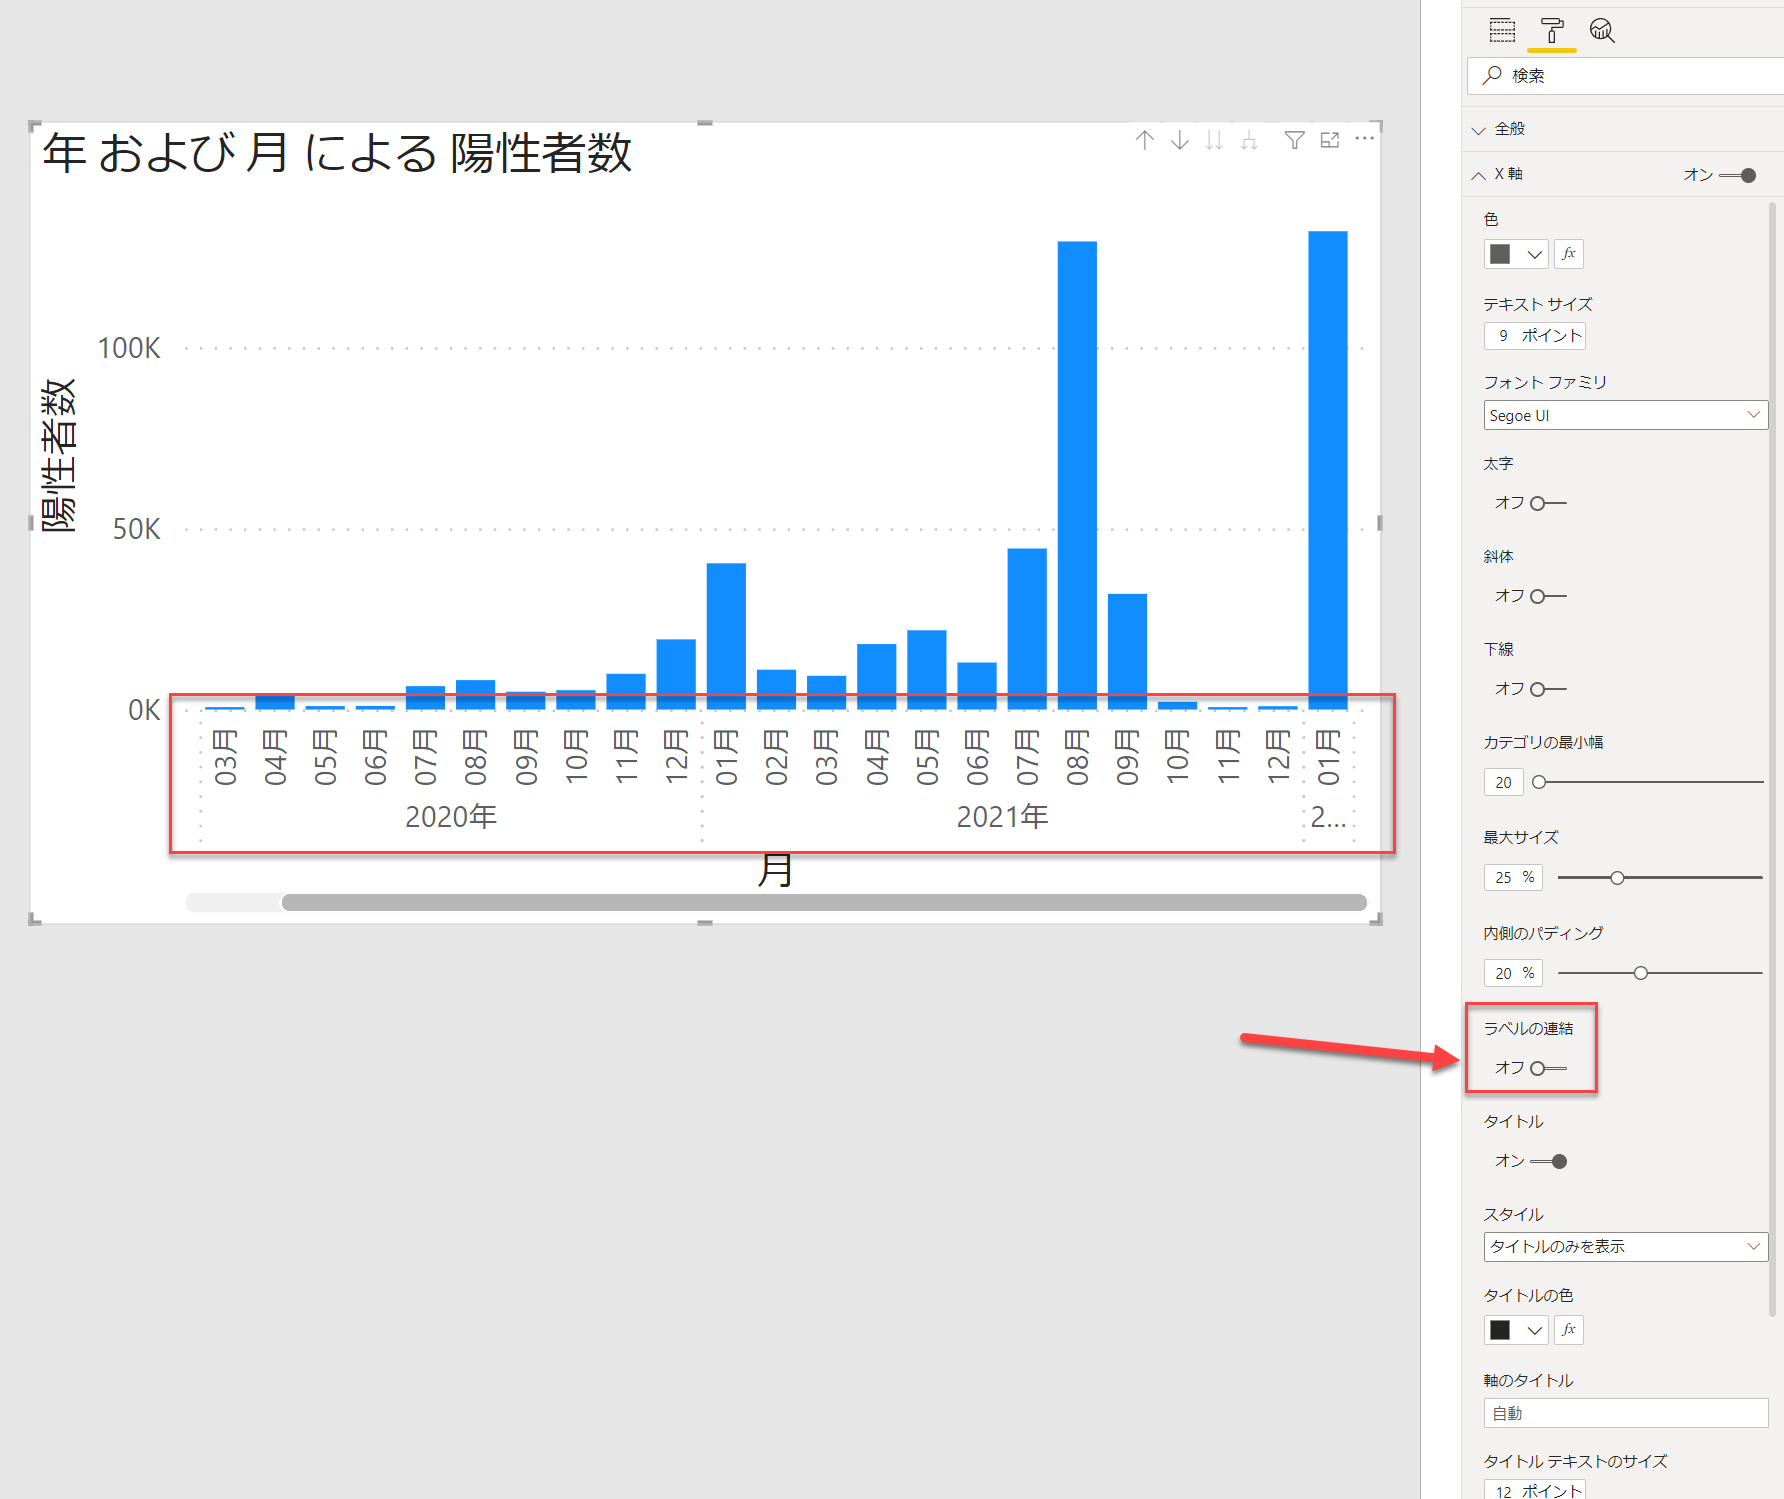Open the フォント ファミリ Segoe UI dropdown
Image resolution: width=1784 pixels, height=1499 pixels.
tap(1626, 415)
